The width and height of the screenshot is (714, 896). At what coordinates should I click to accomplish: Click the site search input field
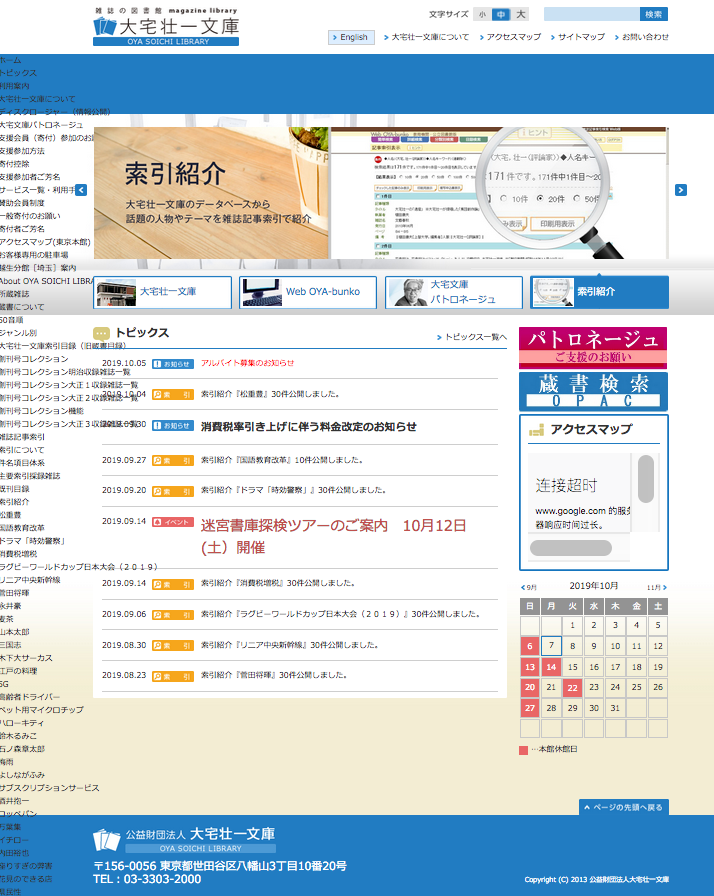(x=591, y=14)
